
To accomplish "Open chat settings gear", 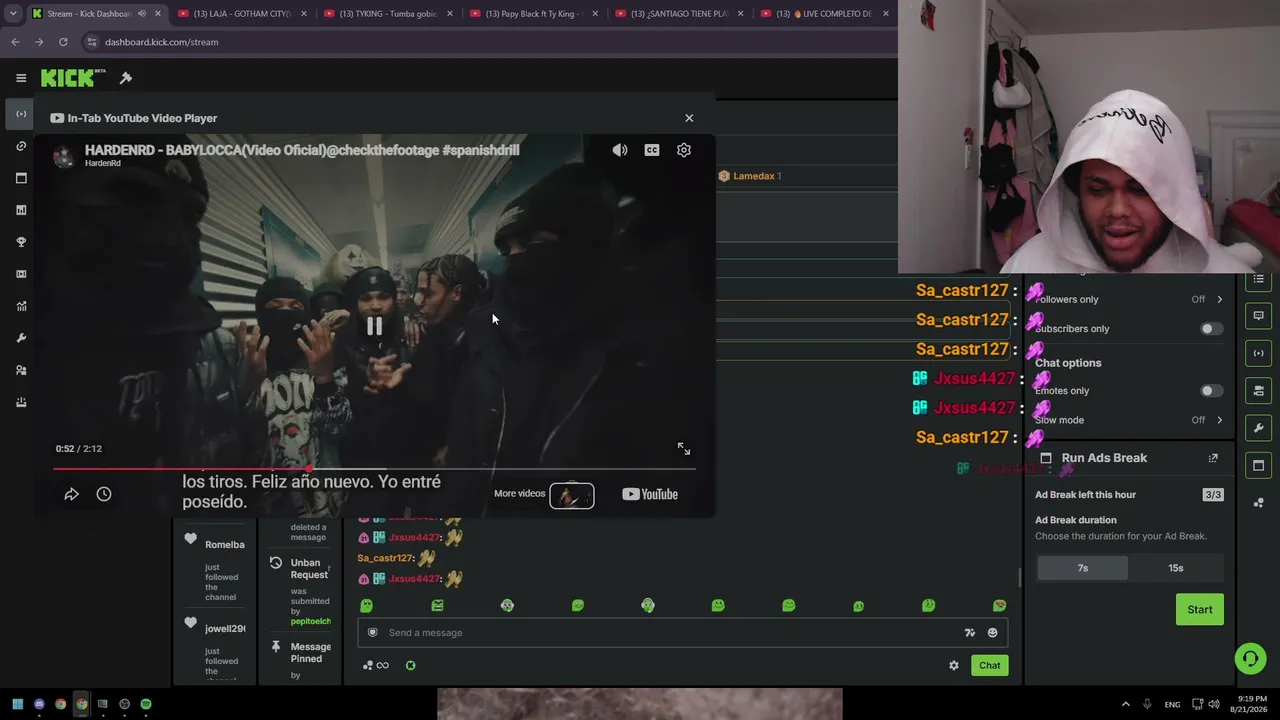I will coord(954,665).
